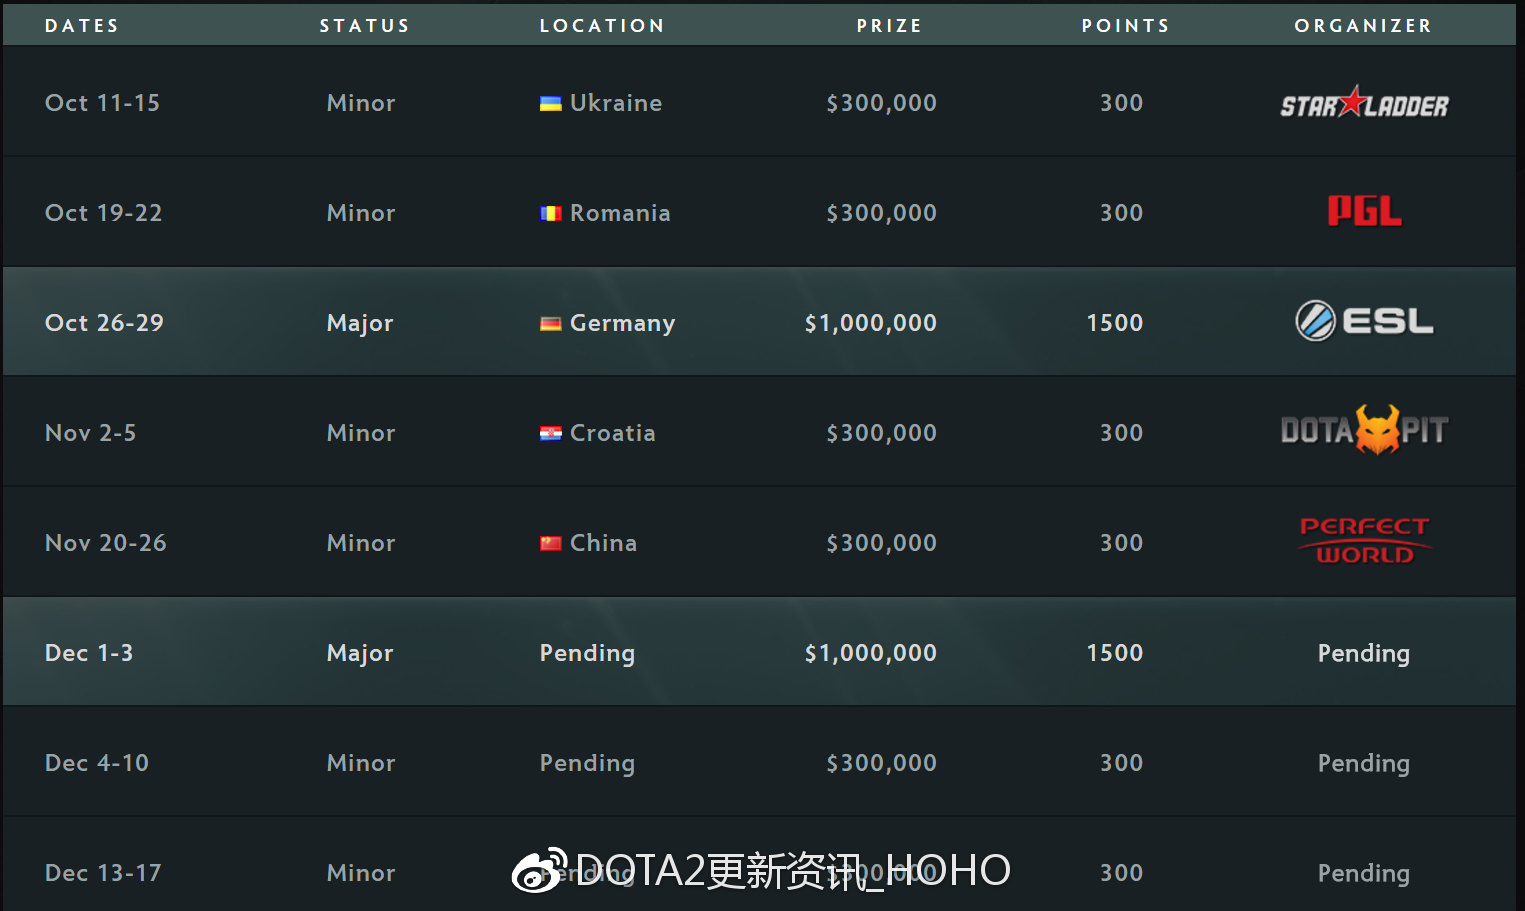The image size is (1525, 911).
Task: Click the ORGANIZER column header
Action: (x=1363, y=26)
